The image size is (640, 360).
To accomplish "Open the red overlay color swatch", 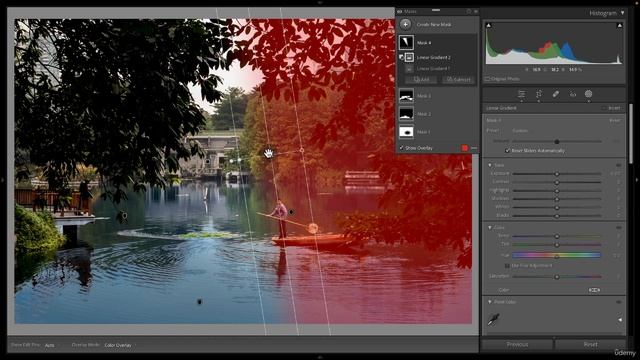I will (464, 148).
